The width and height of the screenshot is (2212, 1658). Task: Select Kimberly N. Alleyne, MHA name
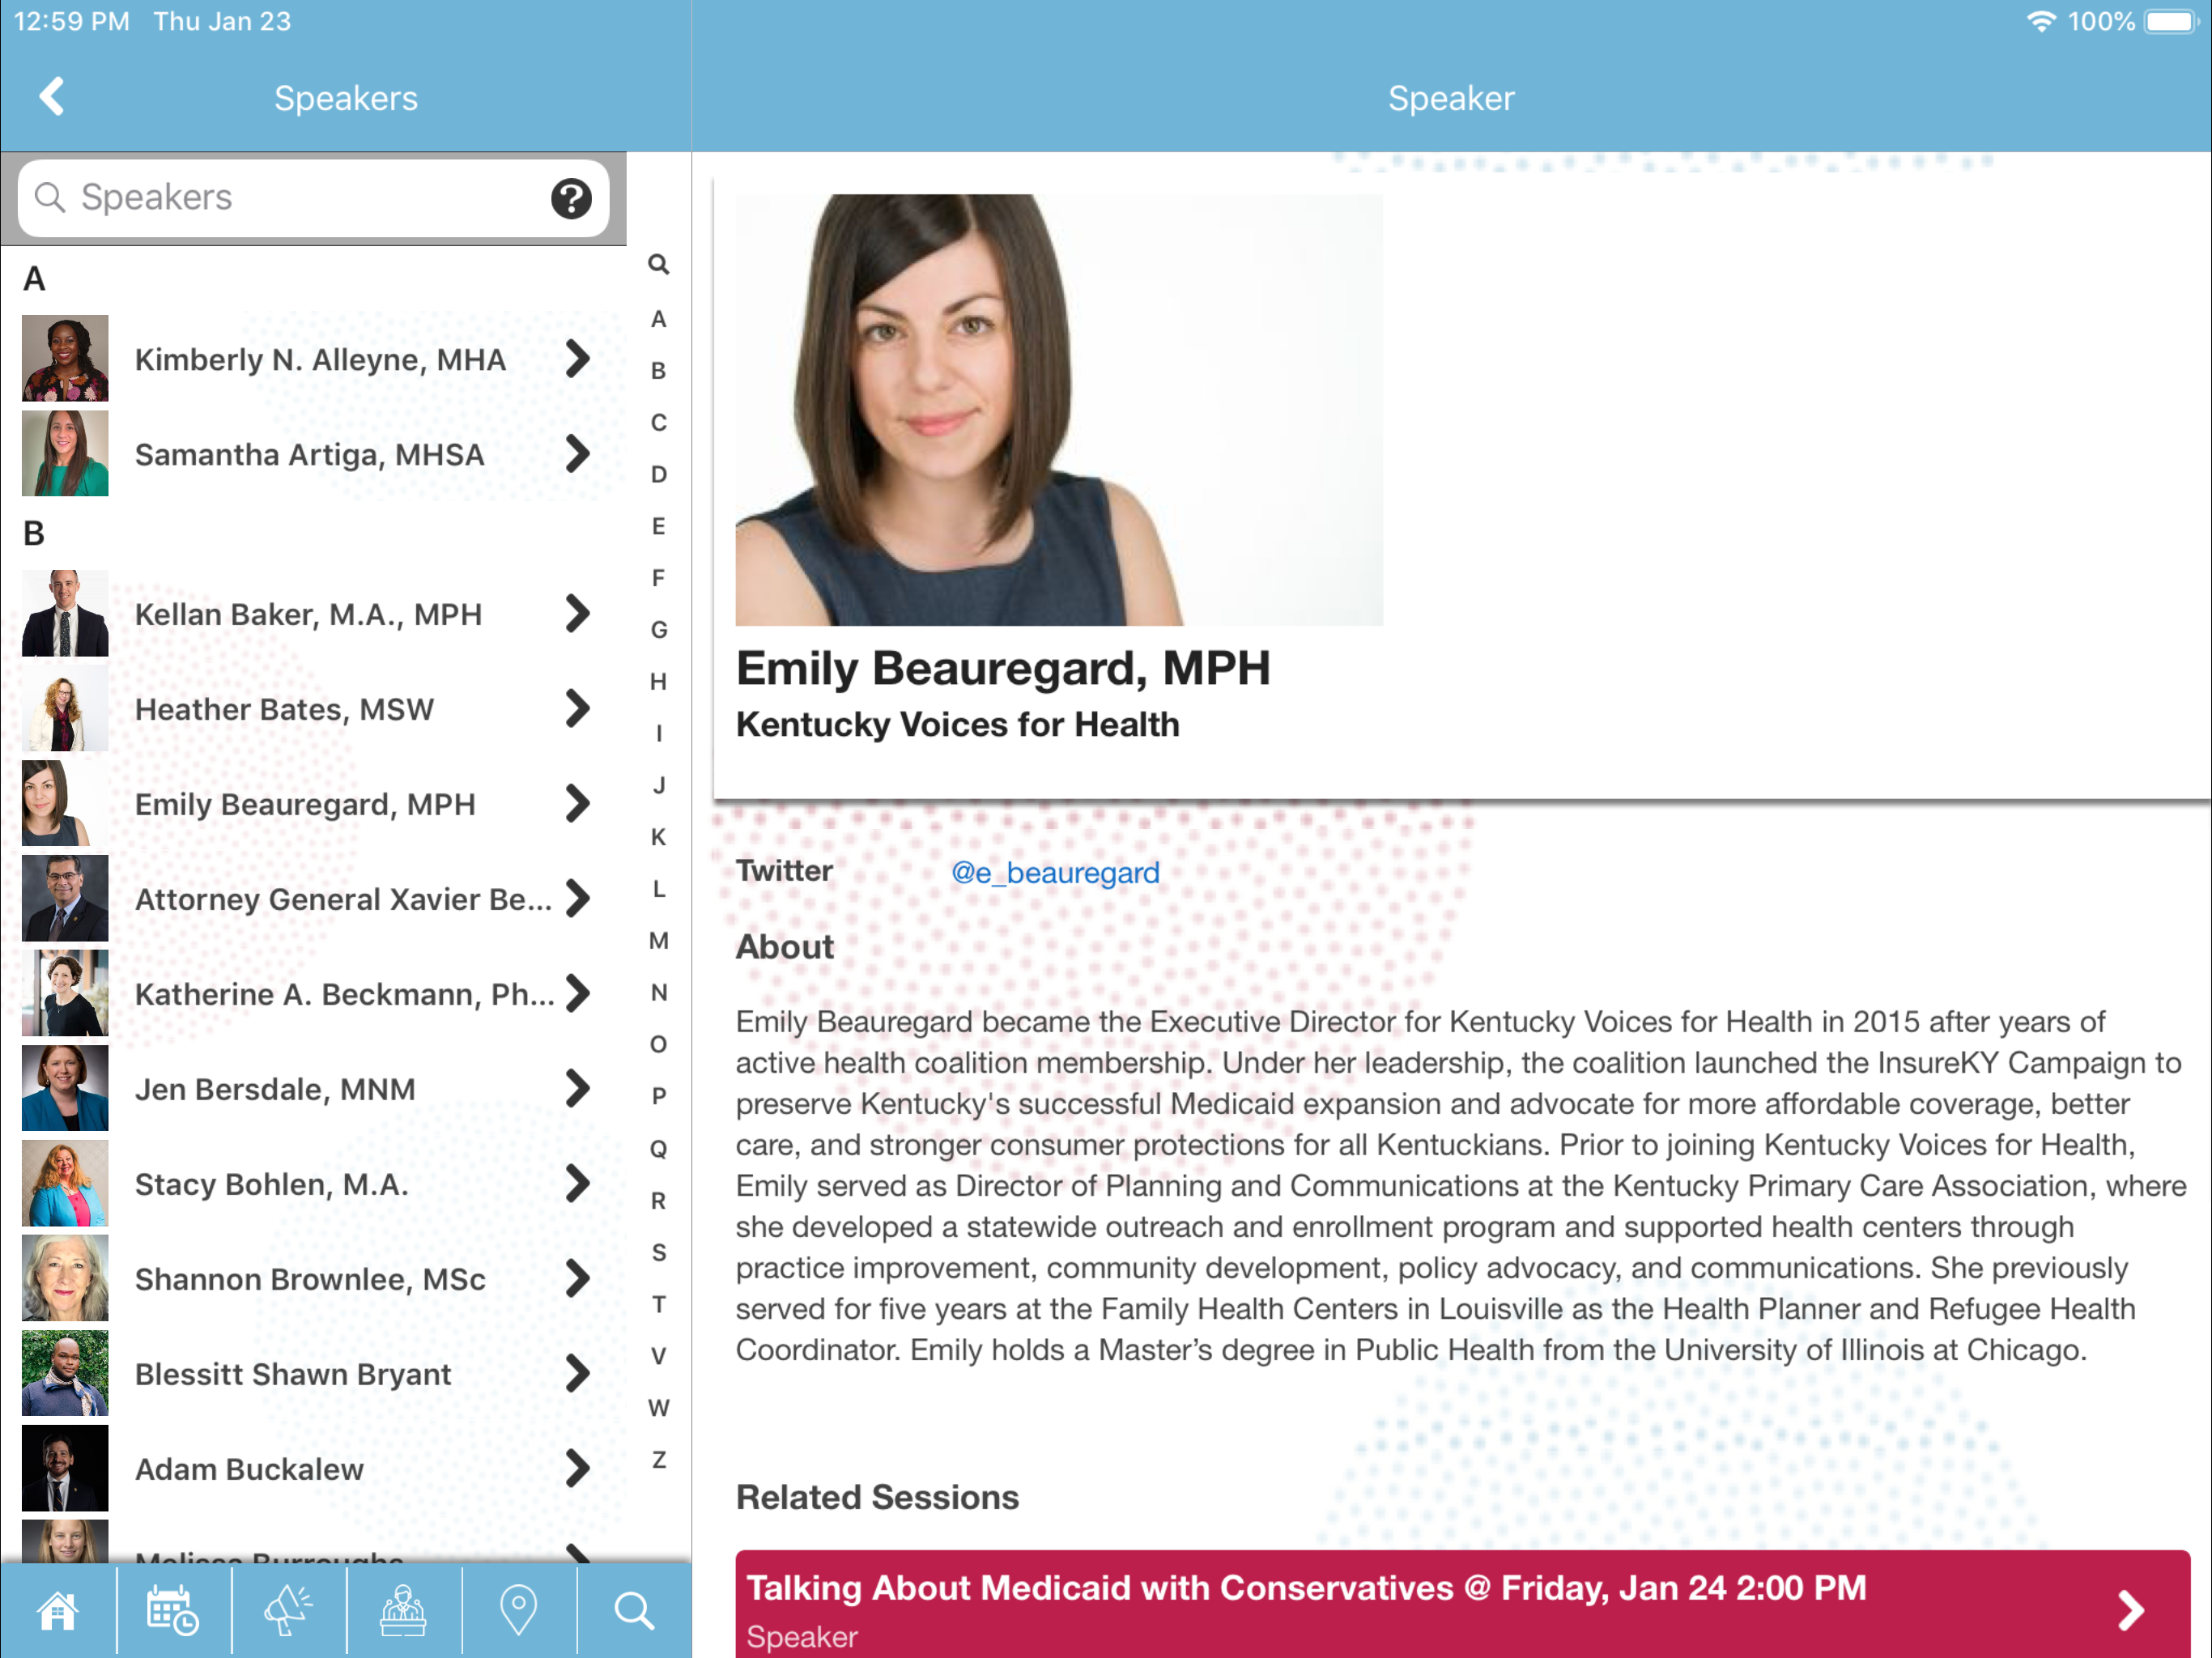tap(320, 359)
